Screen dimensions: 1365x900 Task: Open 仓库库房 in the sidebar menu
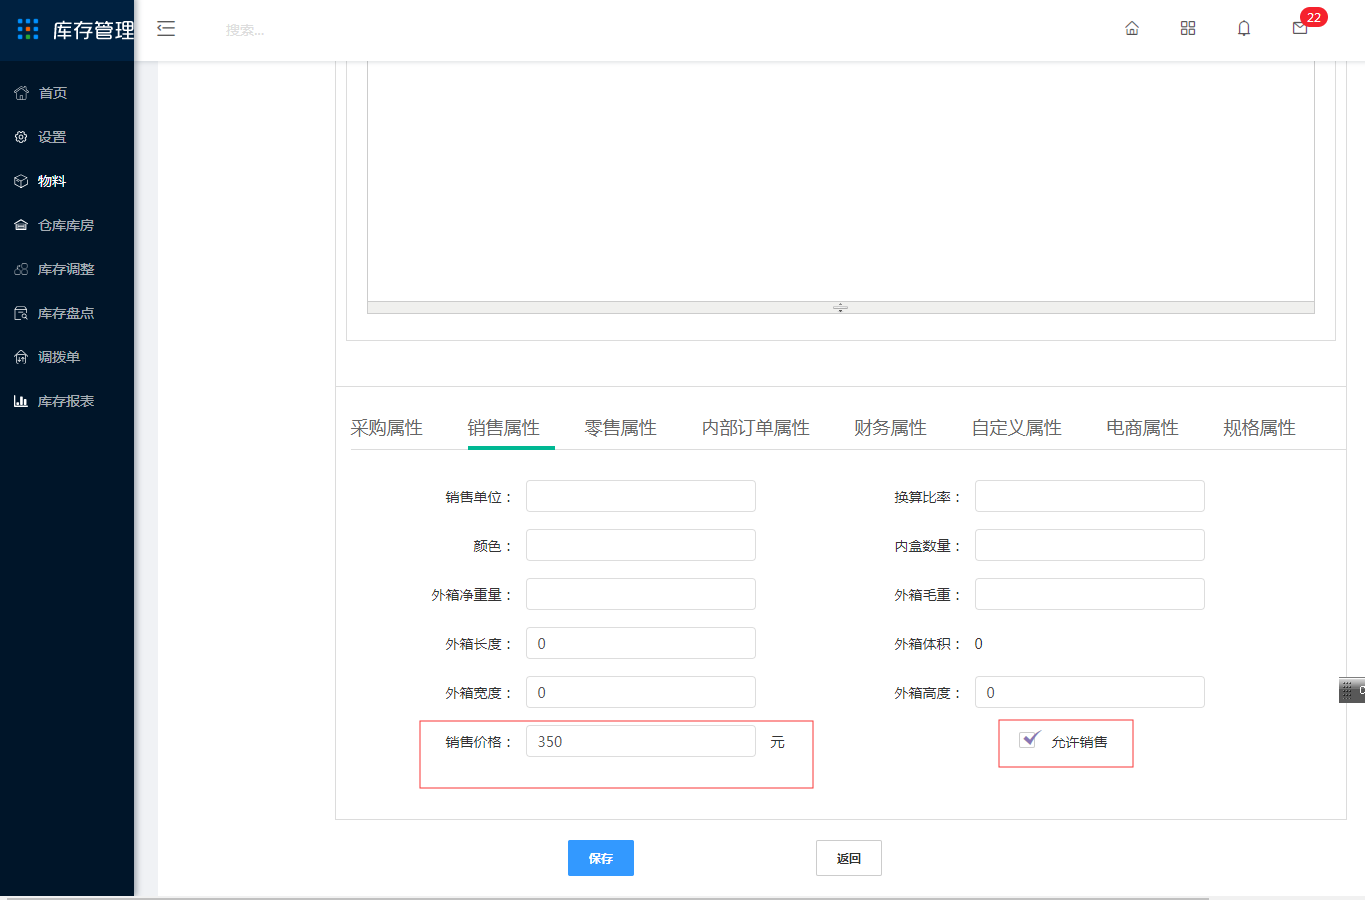(67, 225)
